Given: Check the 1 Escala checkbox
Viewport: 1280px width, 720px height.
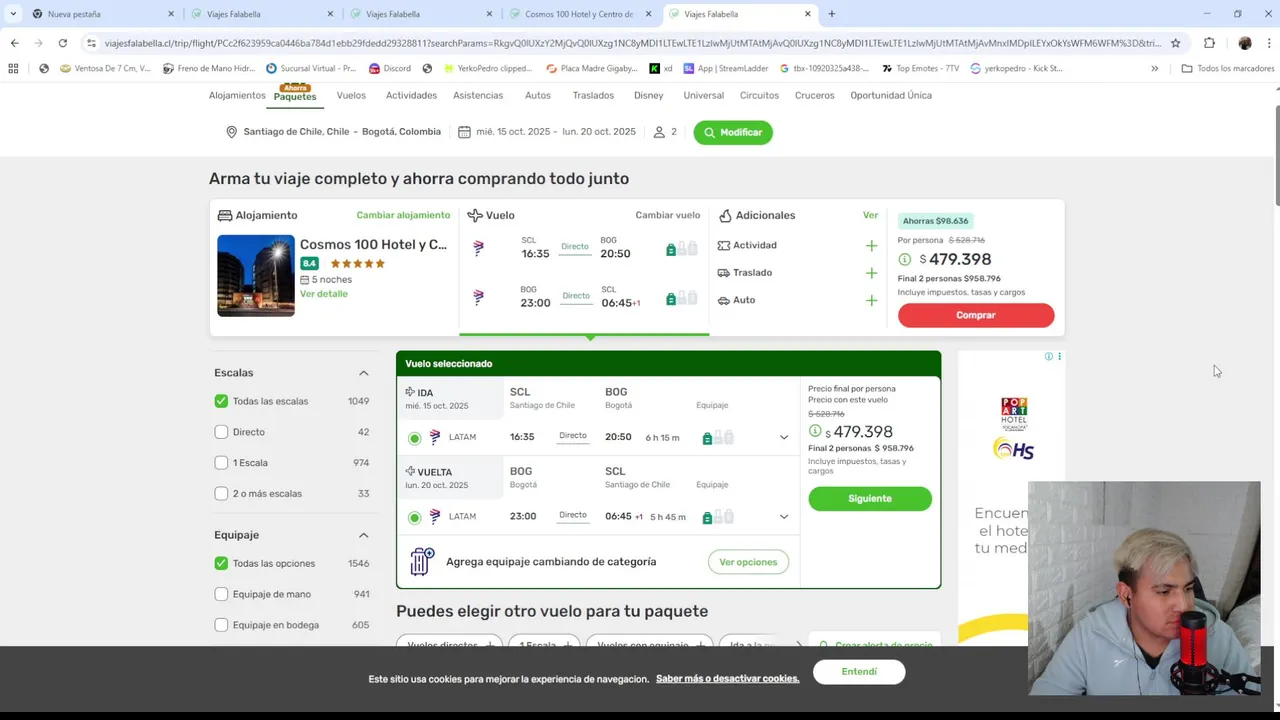Looking at the screenshot, I should tap(221, 463).
